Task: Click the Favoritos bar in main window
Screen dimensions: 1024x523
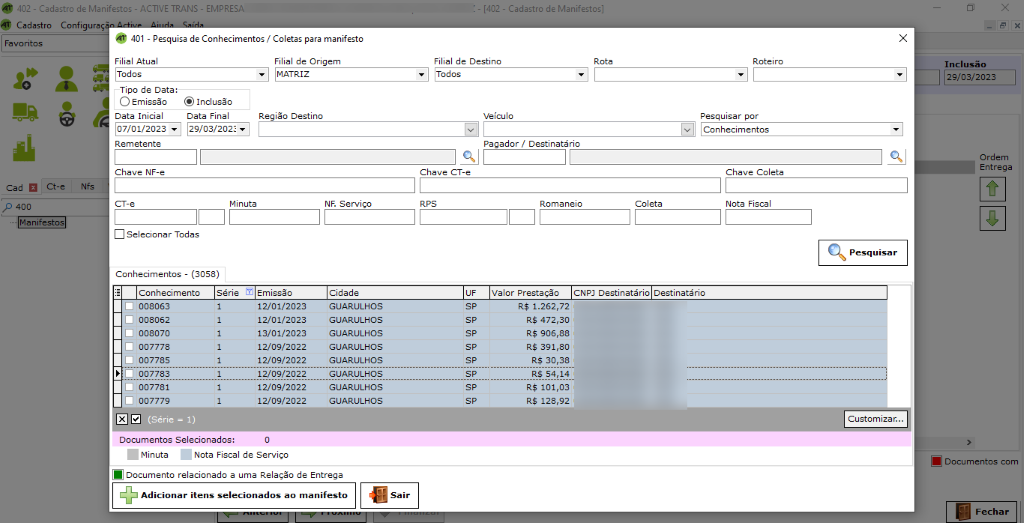Action: click(x=55, y=43)
